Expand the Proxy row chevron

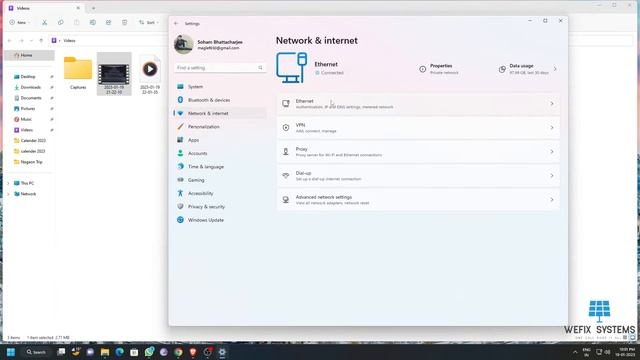552,152
